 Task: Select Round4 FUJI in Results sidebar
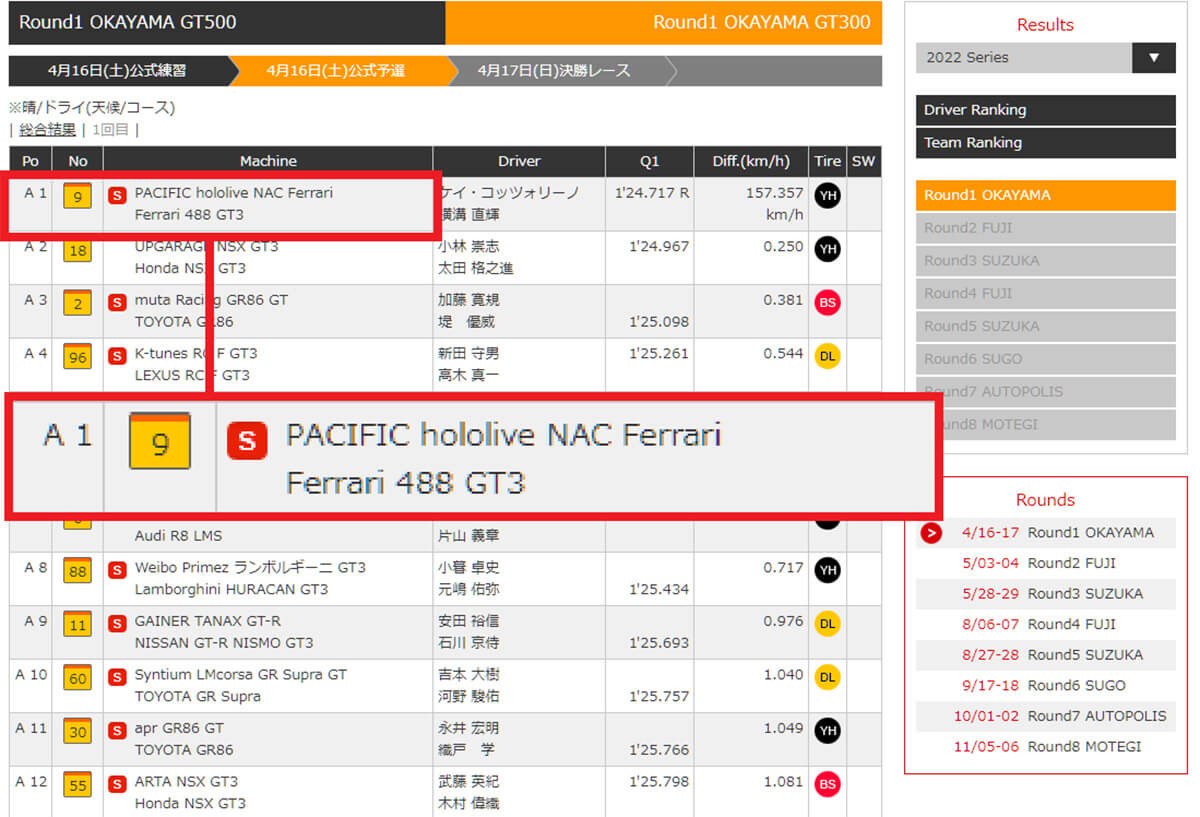[1045, 293]
